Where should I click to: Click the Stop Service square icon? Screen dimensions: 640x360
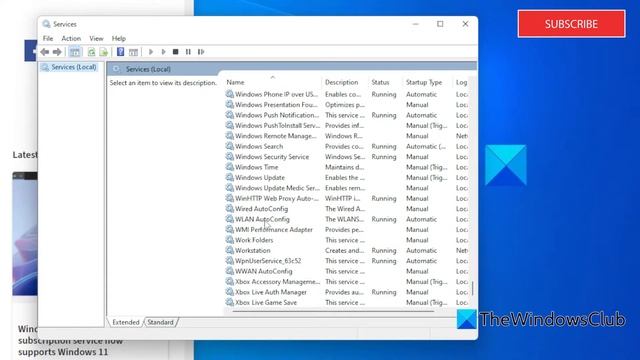click(176, 52)
